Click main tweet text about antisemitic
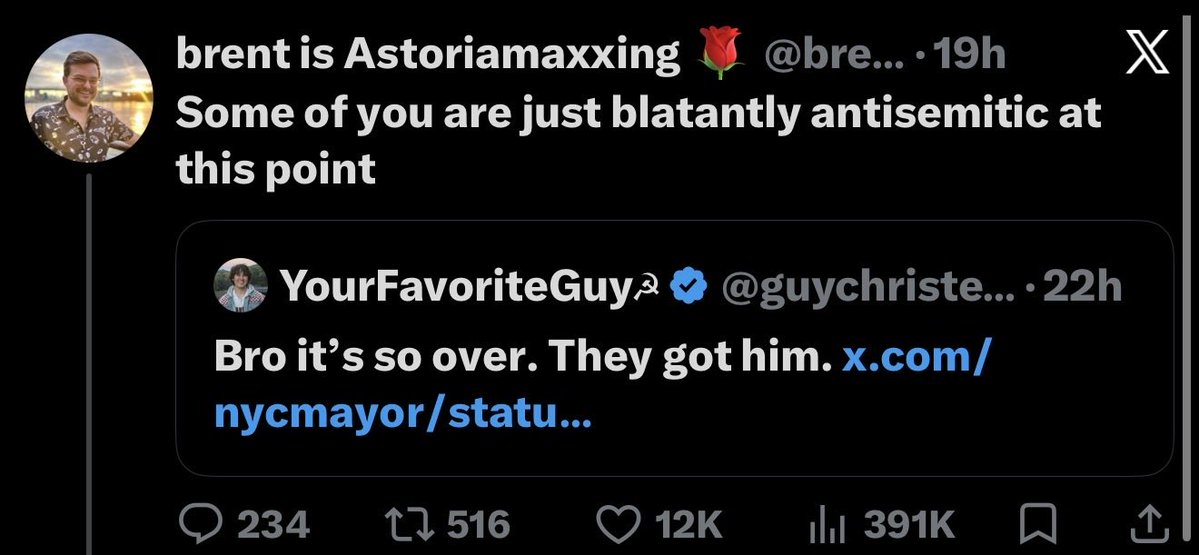The height and width of the screenshot is (555, 1199). click(x=638, y=140)
